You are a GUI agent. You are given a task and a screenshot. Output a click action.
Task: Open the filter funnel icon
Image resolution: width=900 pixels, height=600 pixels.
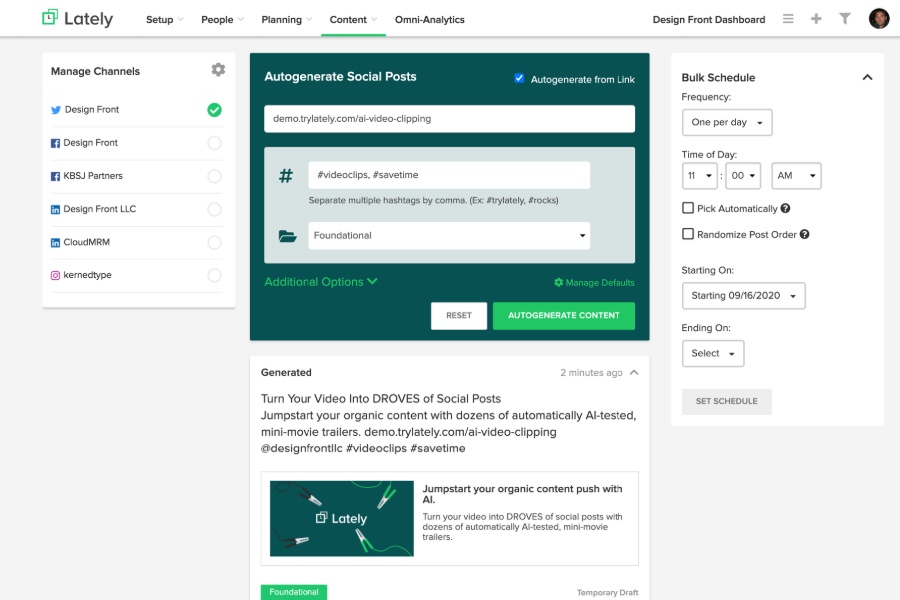tap(845, 19)
